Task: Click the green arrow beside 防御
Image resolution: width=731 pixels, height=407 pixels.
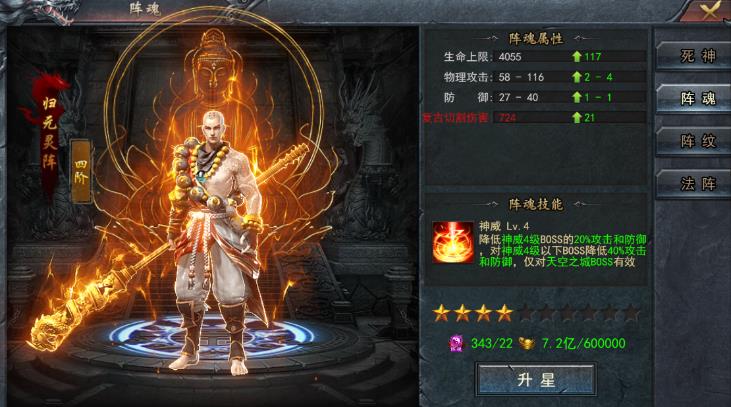Action: pyautogui.click(x=577, y=97)
